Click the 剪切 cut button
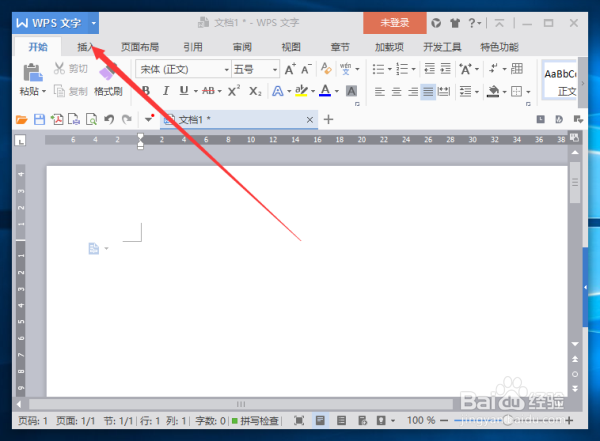The image size is (600, 441). click(70, 69)
